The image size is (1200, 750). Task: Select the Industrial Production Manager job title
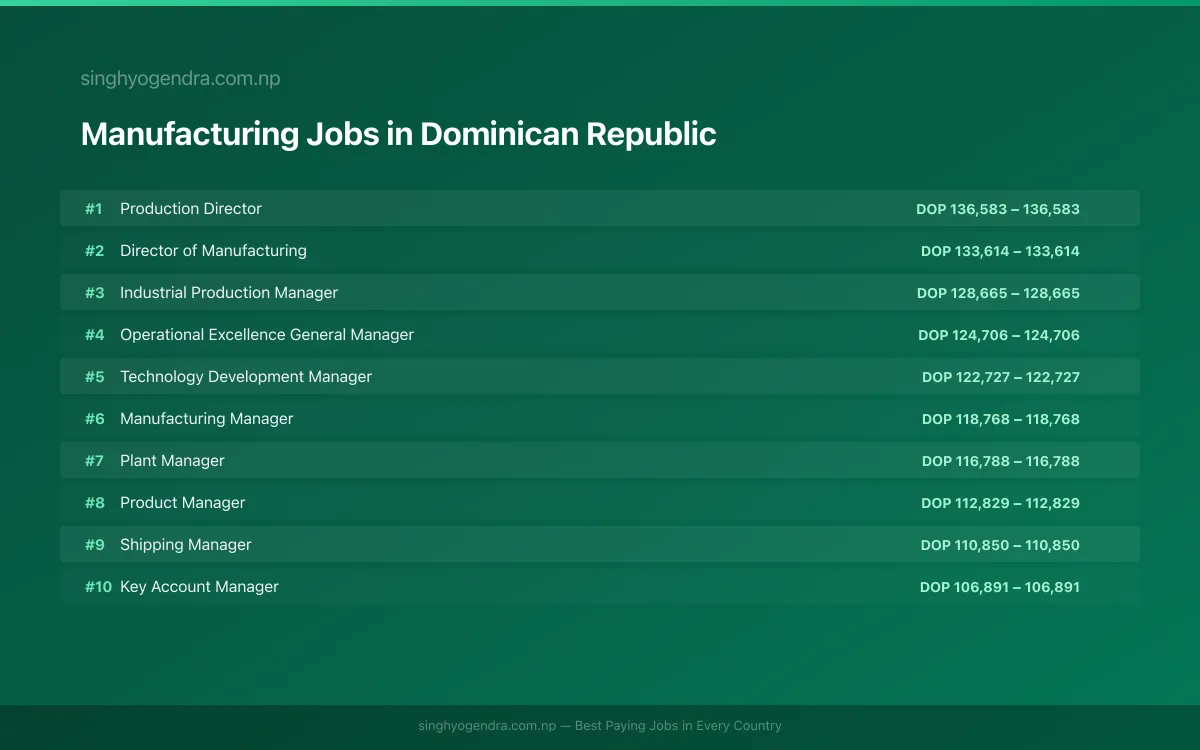point(229,293)
